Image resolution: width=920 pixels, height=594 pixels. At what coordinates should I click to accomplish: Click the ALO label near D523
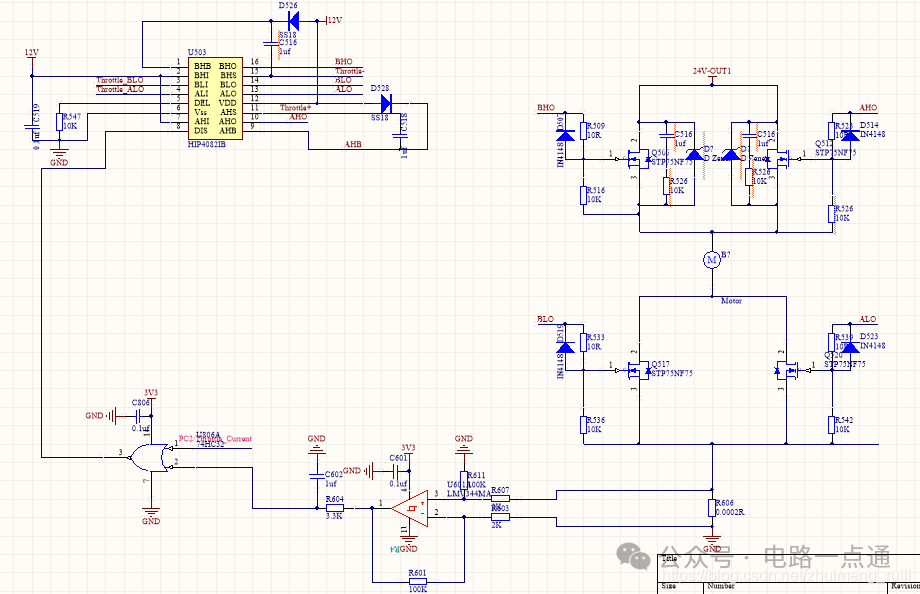(868, 319)
